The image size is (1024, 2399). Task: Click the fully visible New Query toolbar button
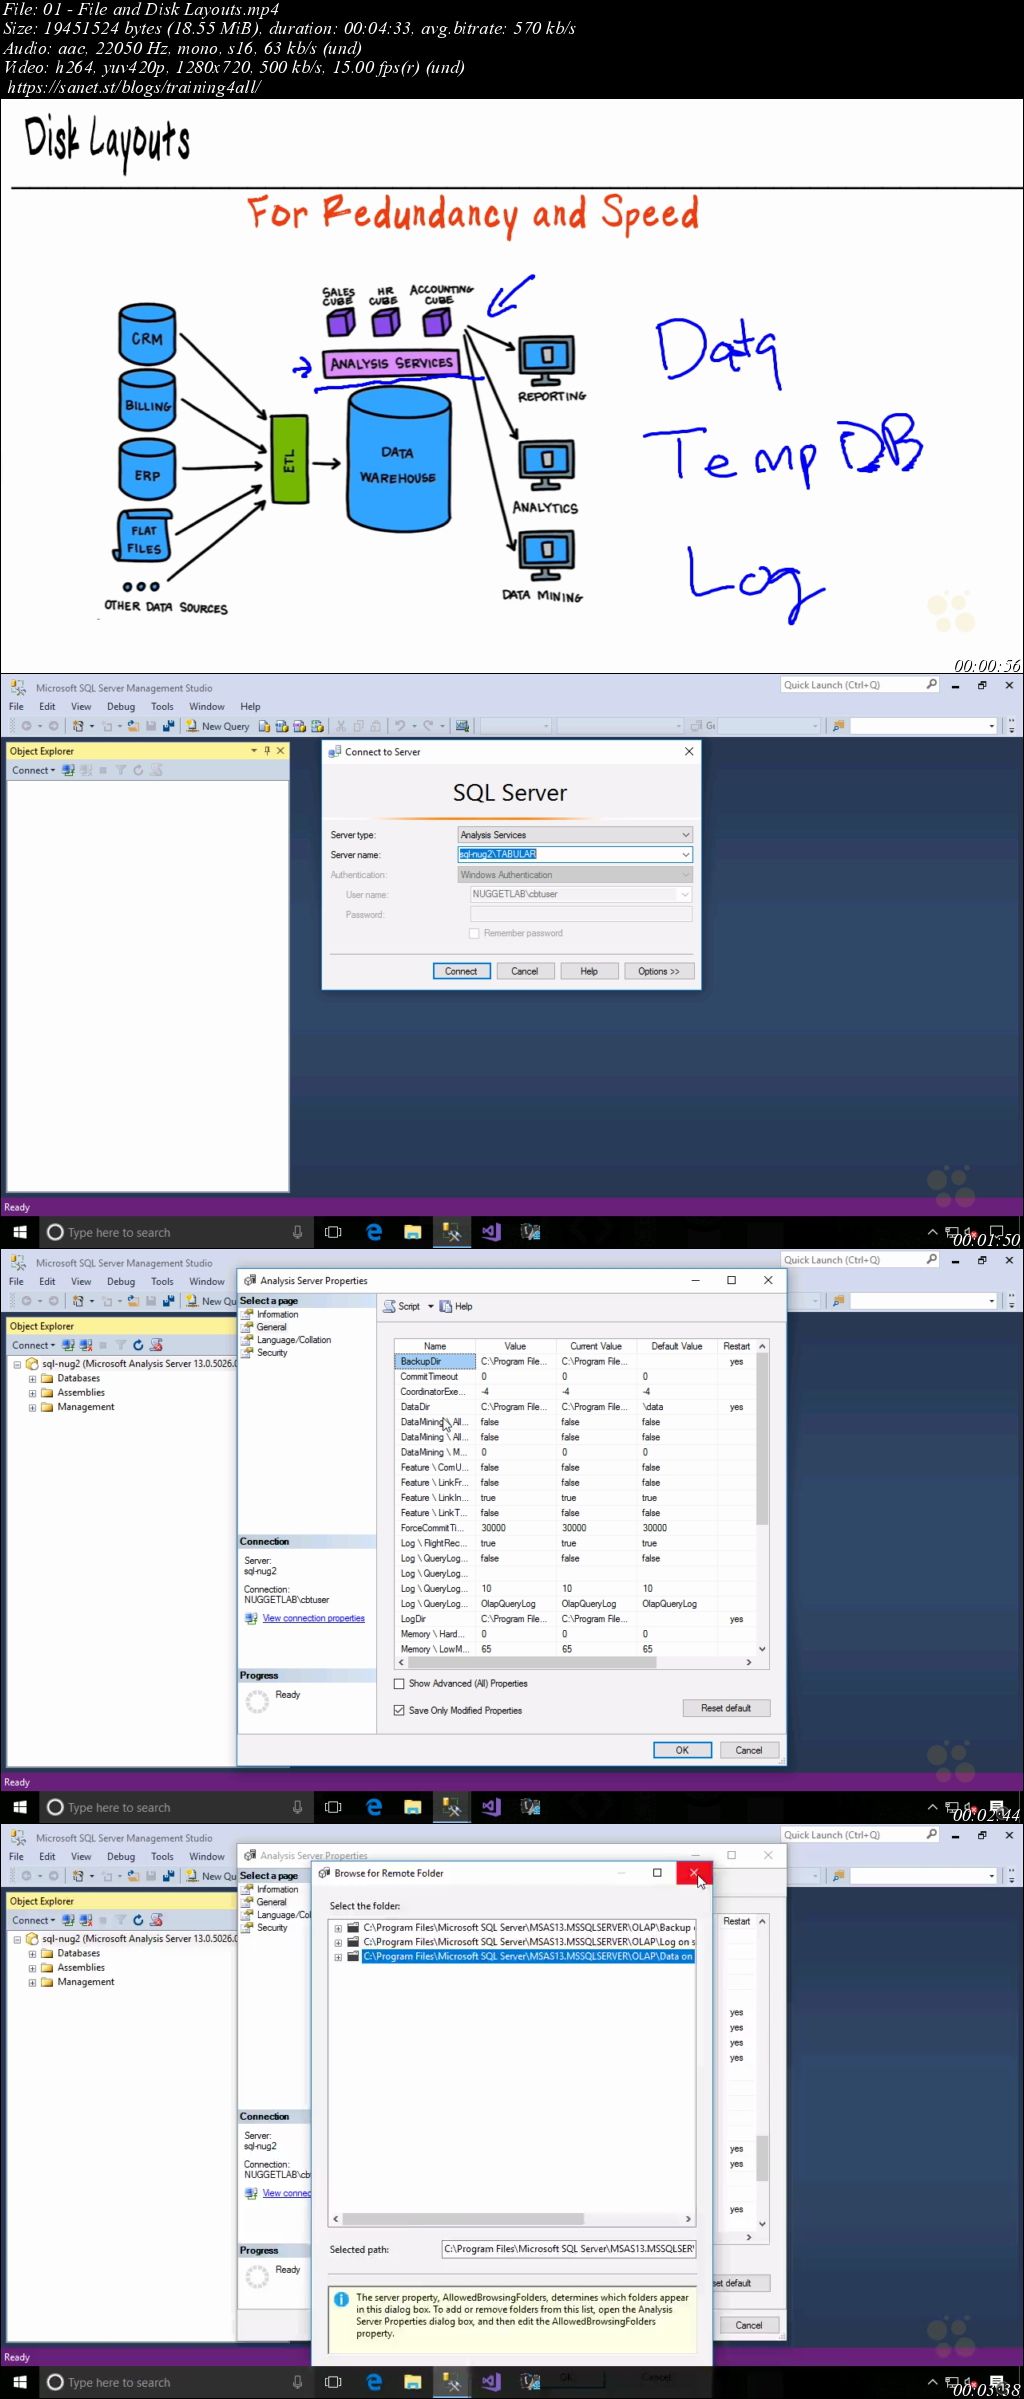tap(217, 726)
